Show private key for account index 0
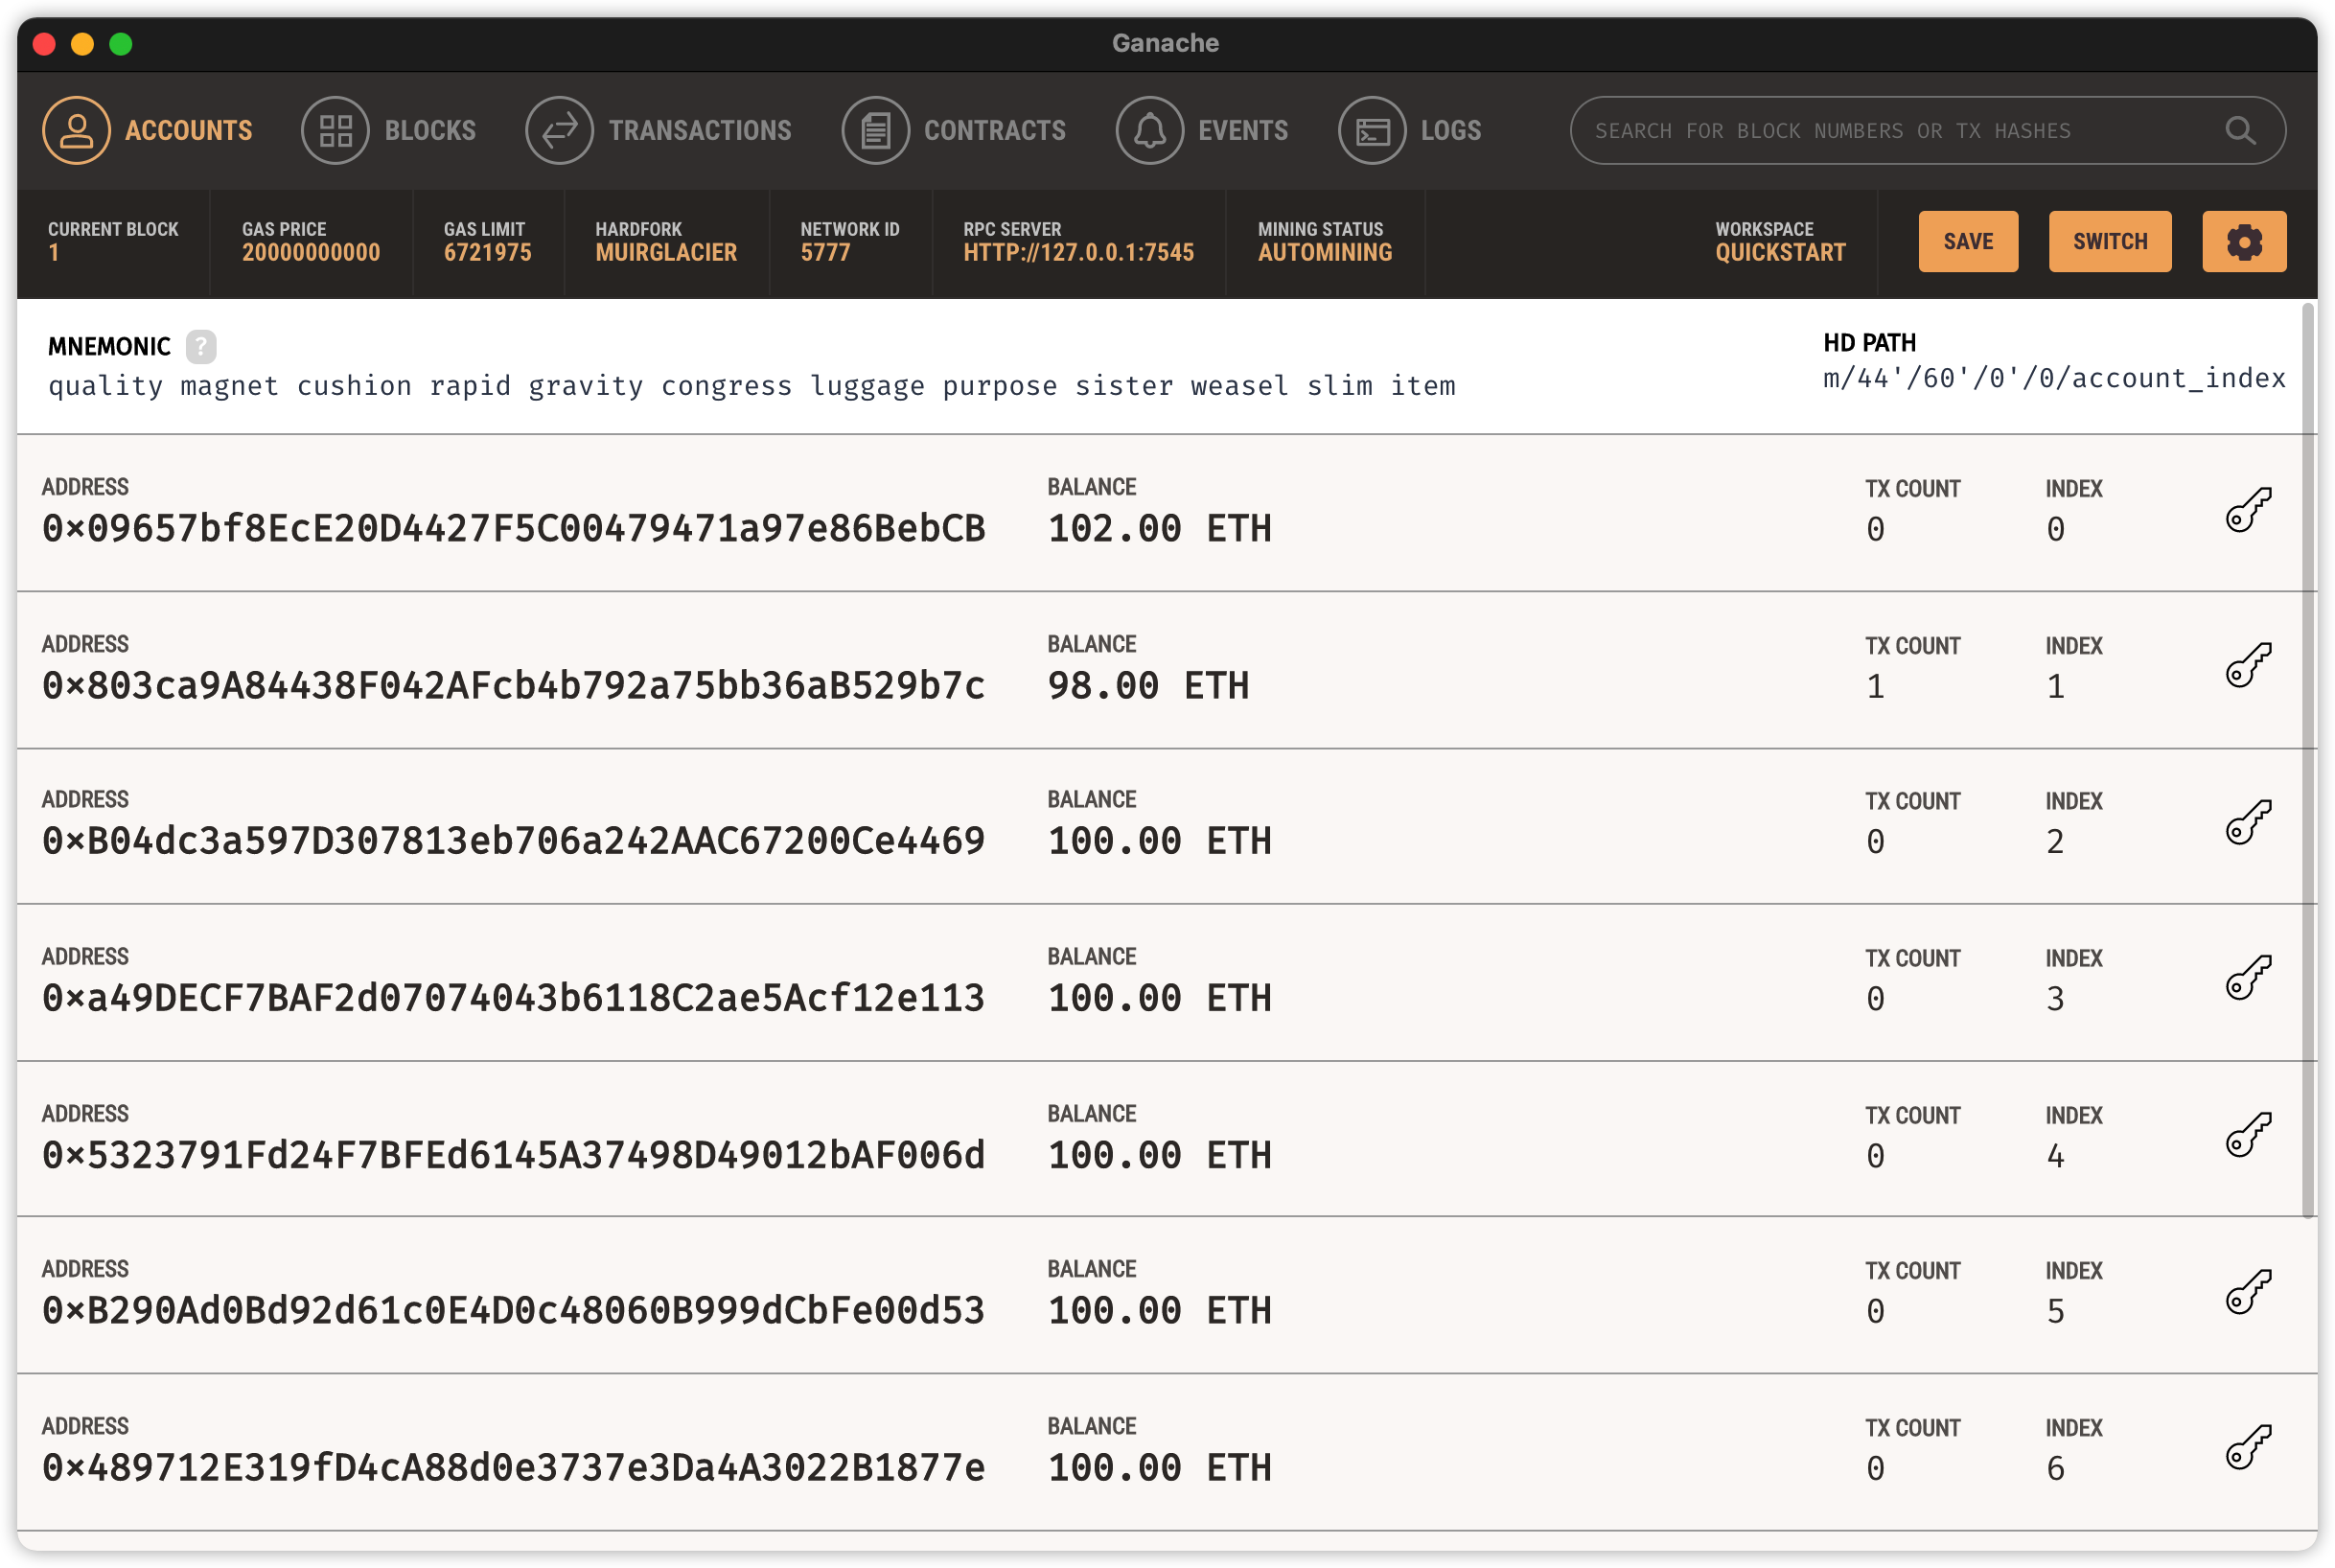 tap(2248, 510)
